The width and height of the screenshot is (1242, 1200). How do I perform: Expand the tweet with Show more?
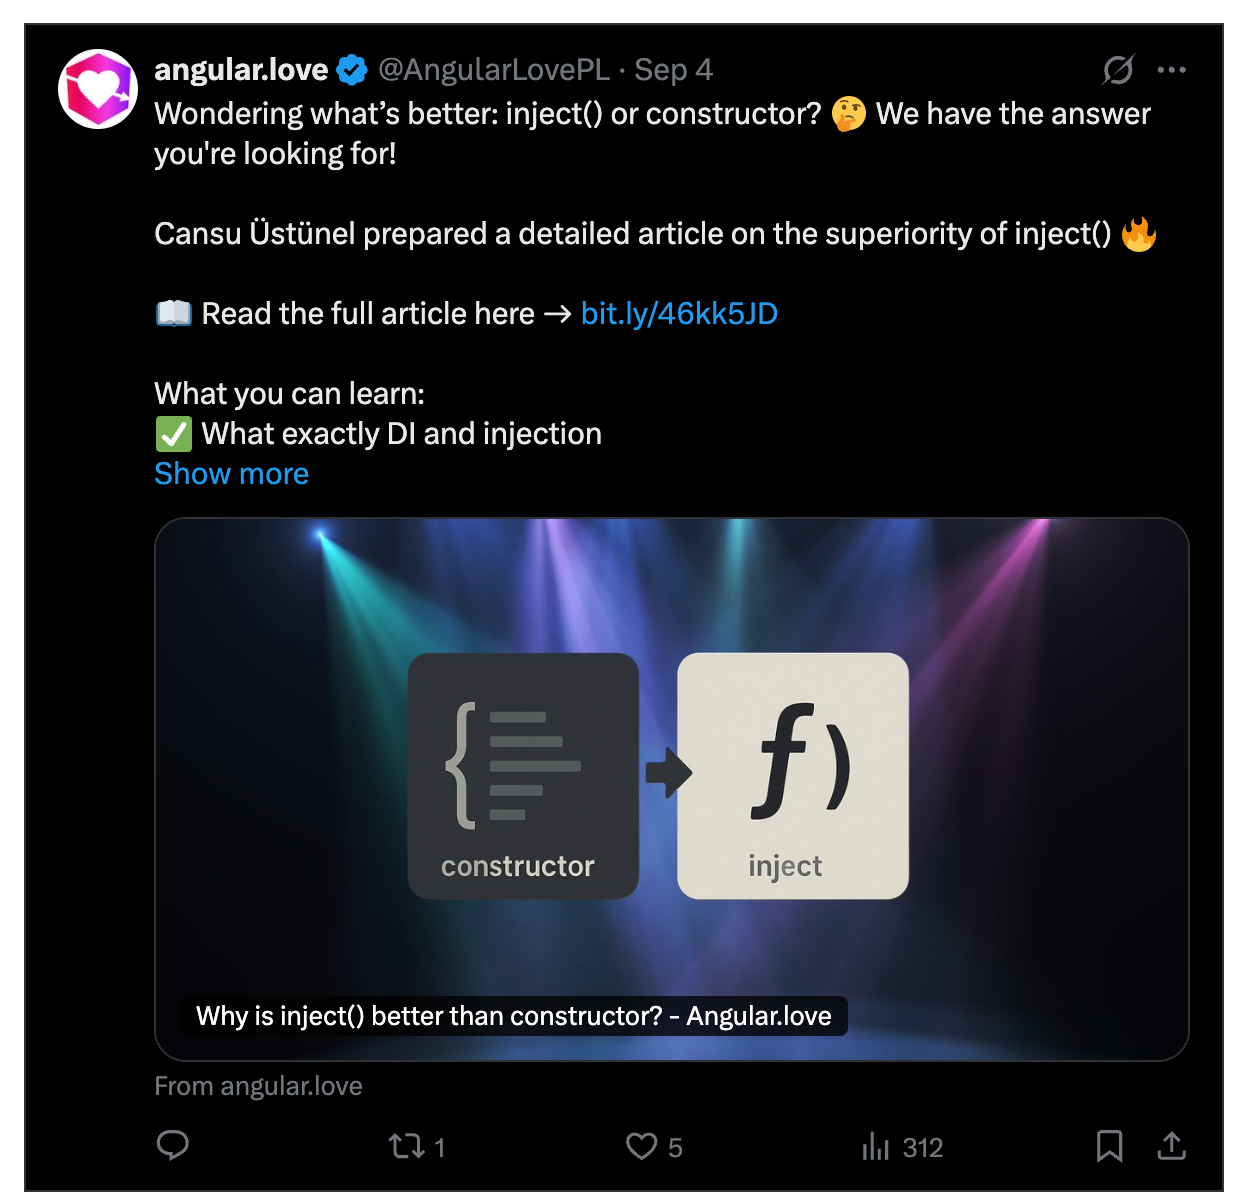[x=231, y=474]
